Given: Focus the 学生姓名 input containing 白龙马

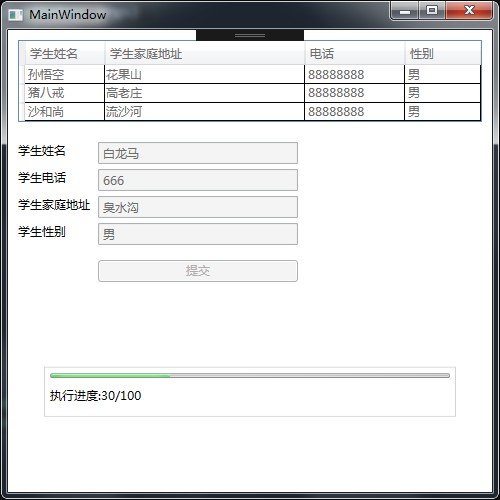Looking at the screenshot, I should [x=198, y=153].
